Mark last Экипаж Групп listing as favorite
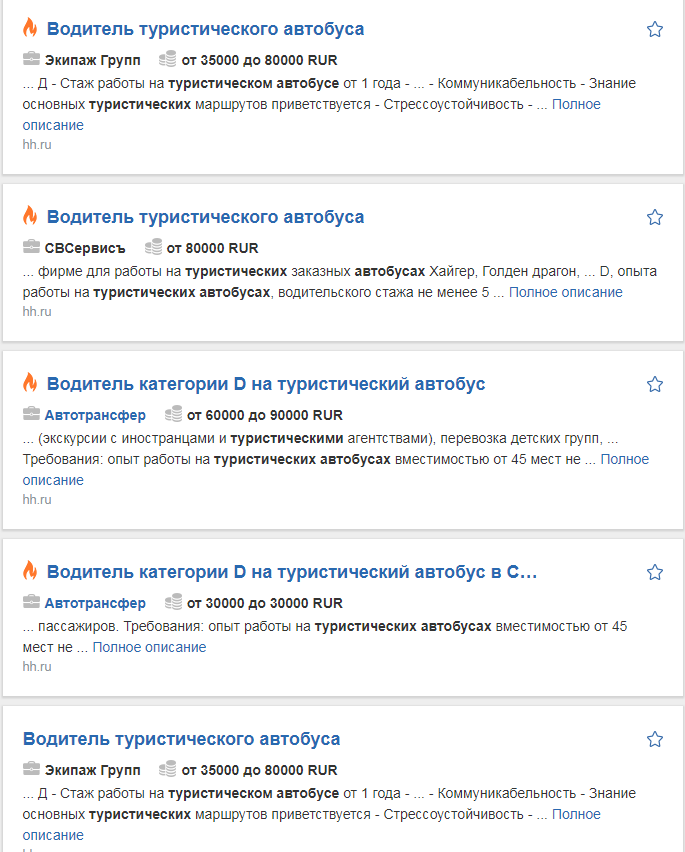 click(x=655, y=739)
